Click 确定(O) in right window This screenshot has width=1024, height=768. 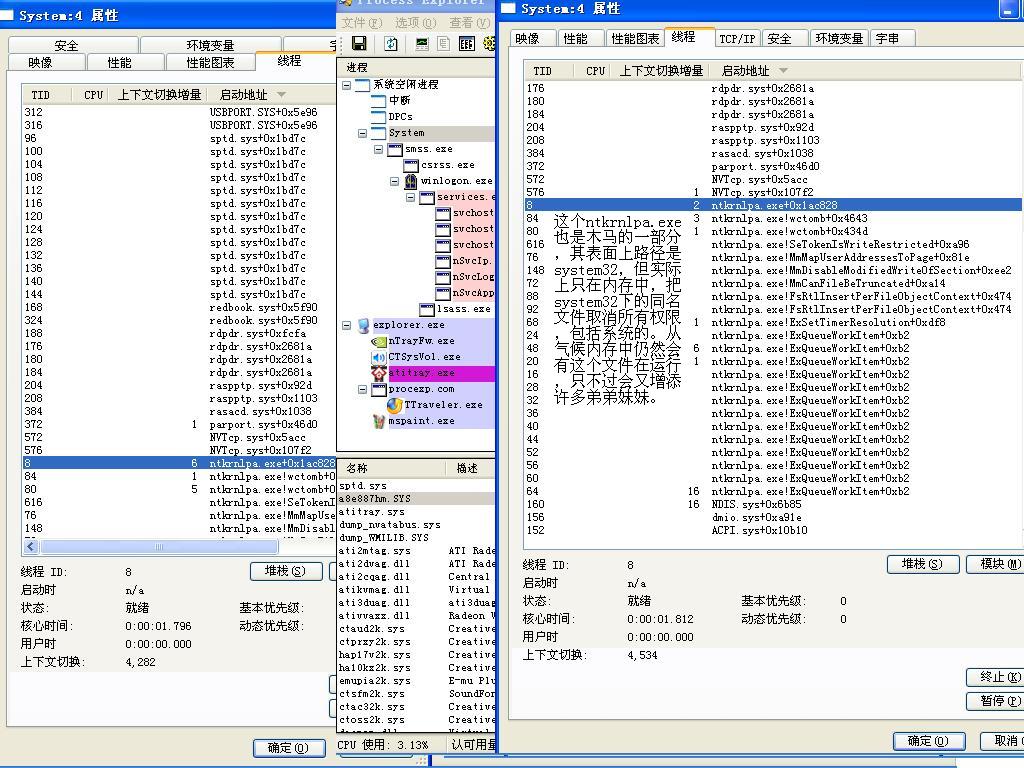click(929, 741)
